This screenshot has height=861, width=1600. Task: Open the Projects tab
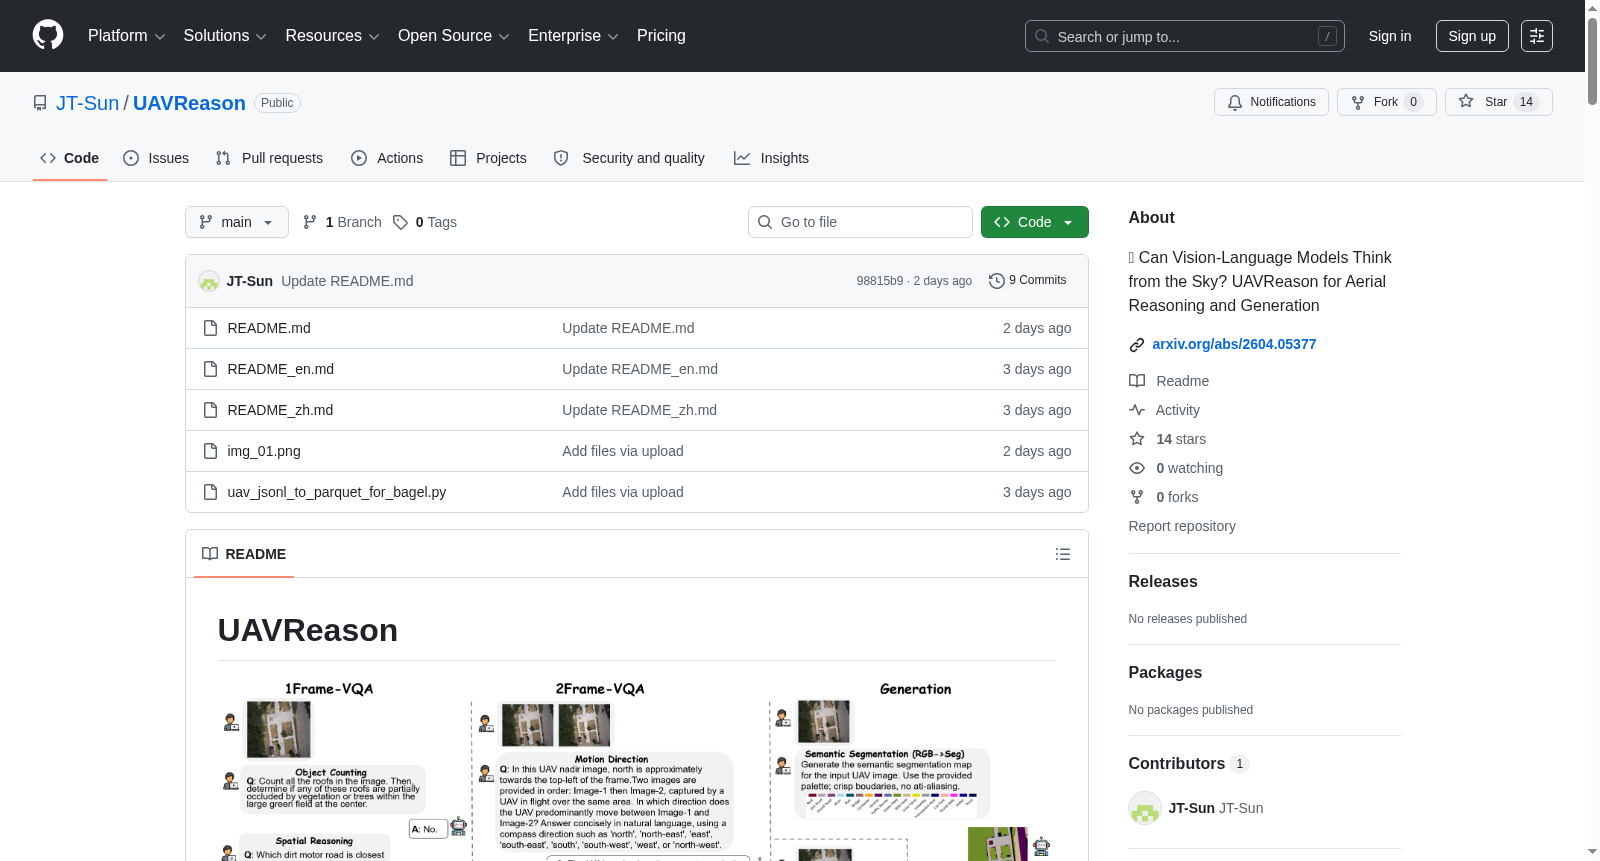click(488, 158)
